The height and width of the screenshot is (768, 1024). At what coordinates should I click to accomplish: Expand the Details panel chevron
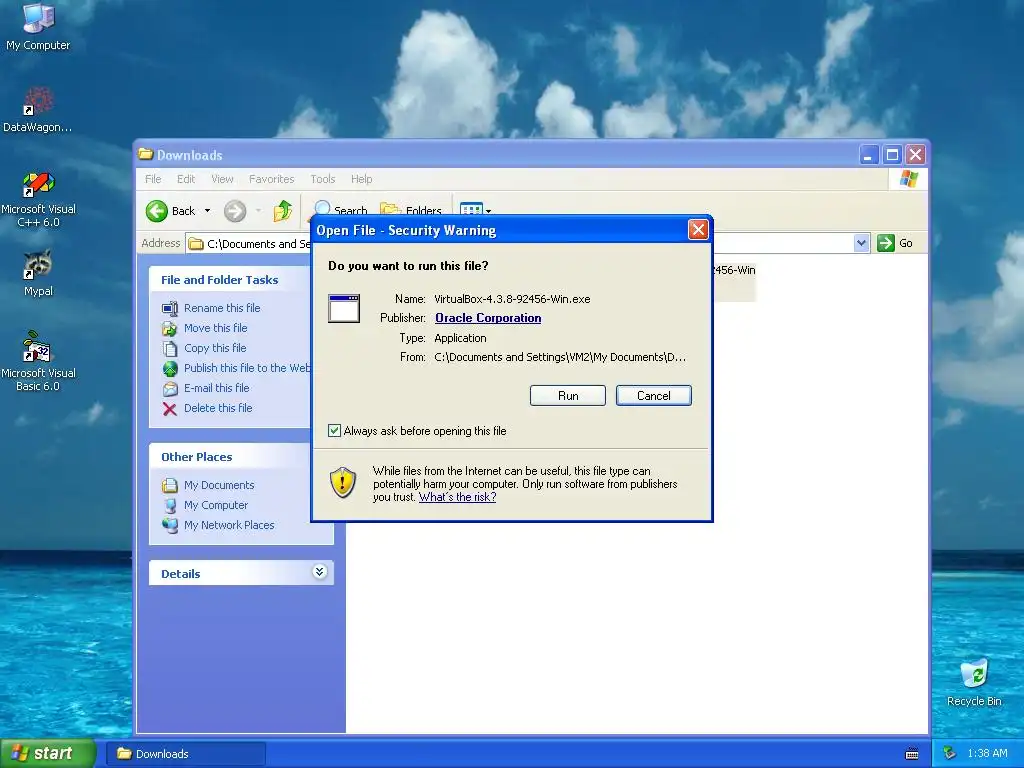click(319, 572)
